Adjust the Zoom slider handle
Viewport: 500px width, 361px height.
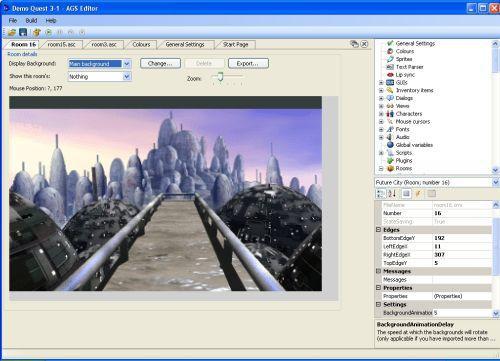click(220, 77)
